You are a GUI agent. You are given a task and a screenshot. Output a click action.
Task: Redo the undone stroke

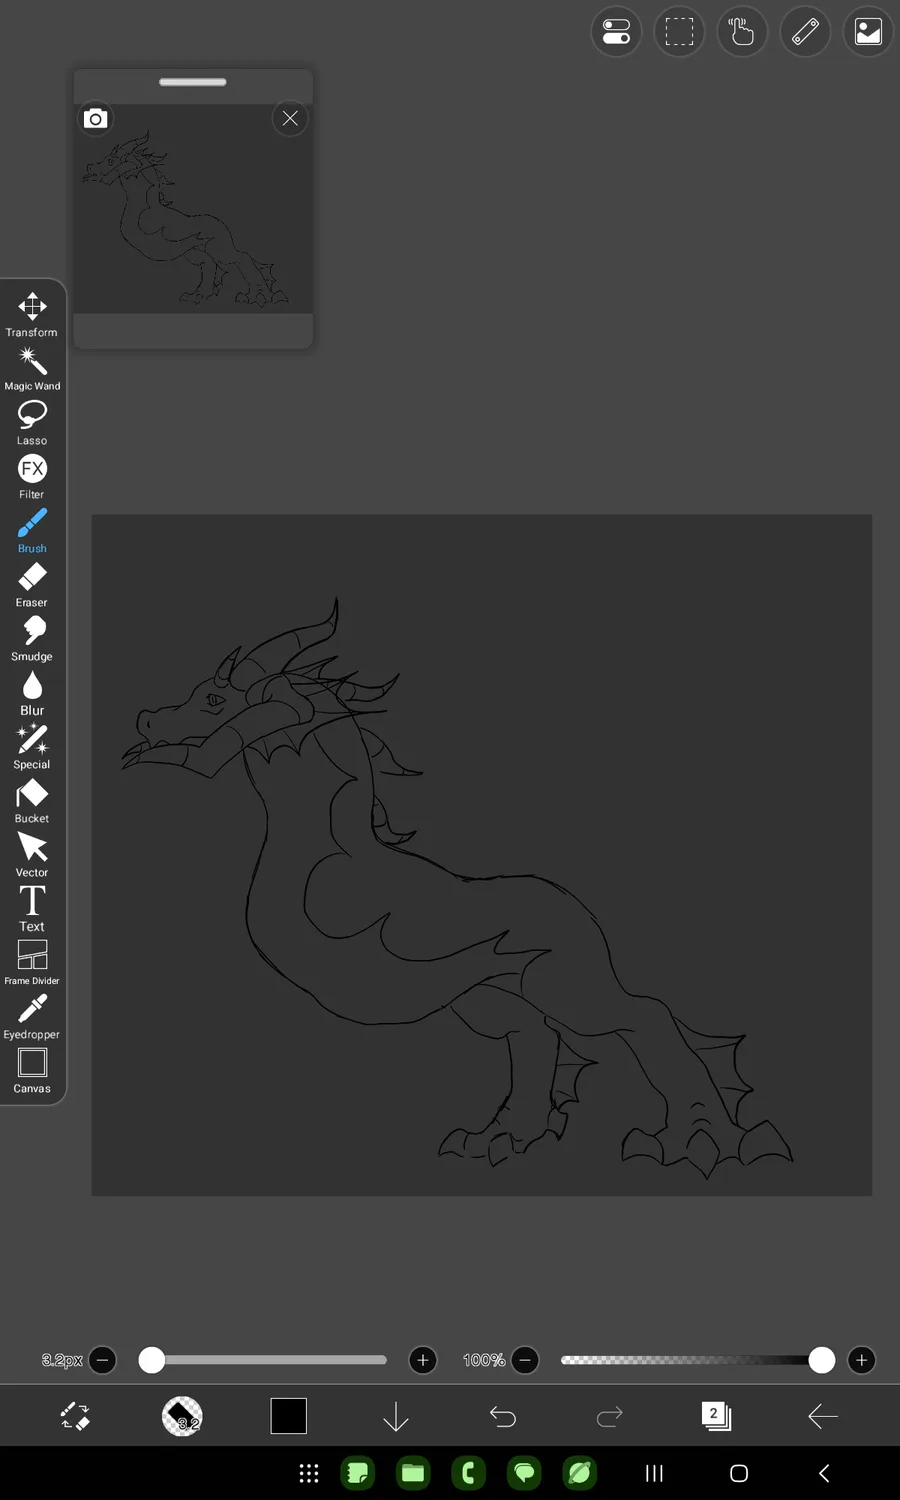click(610, 1416)
